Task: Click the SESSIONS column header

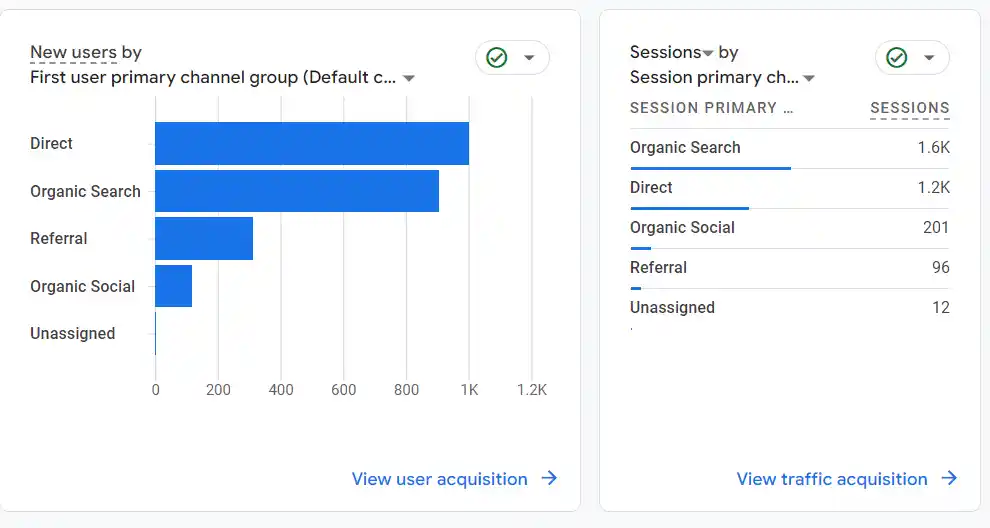Action: point(909,108)
